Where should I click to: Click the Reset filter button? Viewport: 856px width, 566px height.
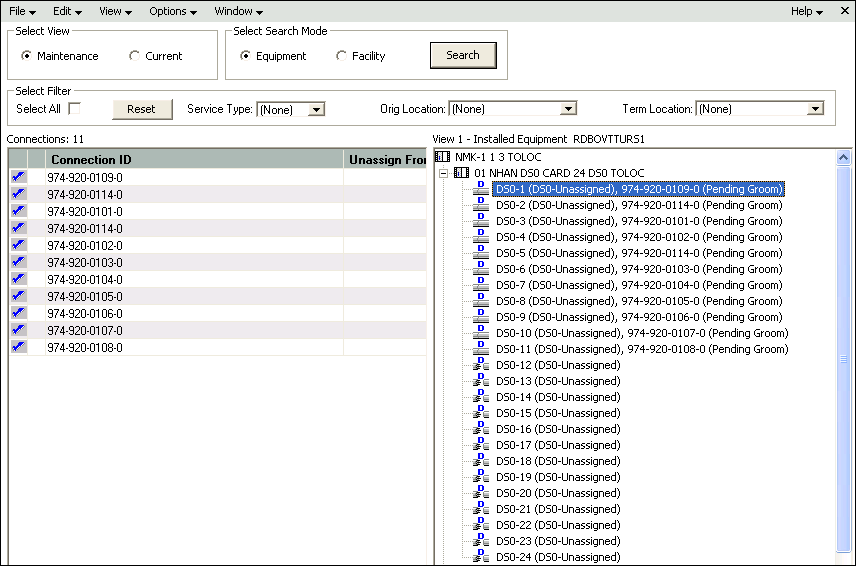tap(142, 109)
